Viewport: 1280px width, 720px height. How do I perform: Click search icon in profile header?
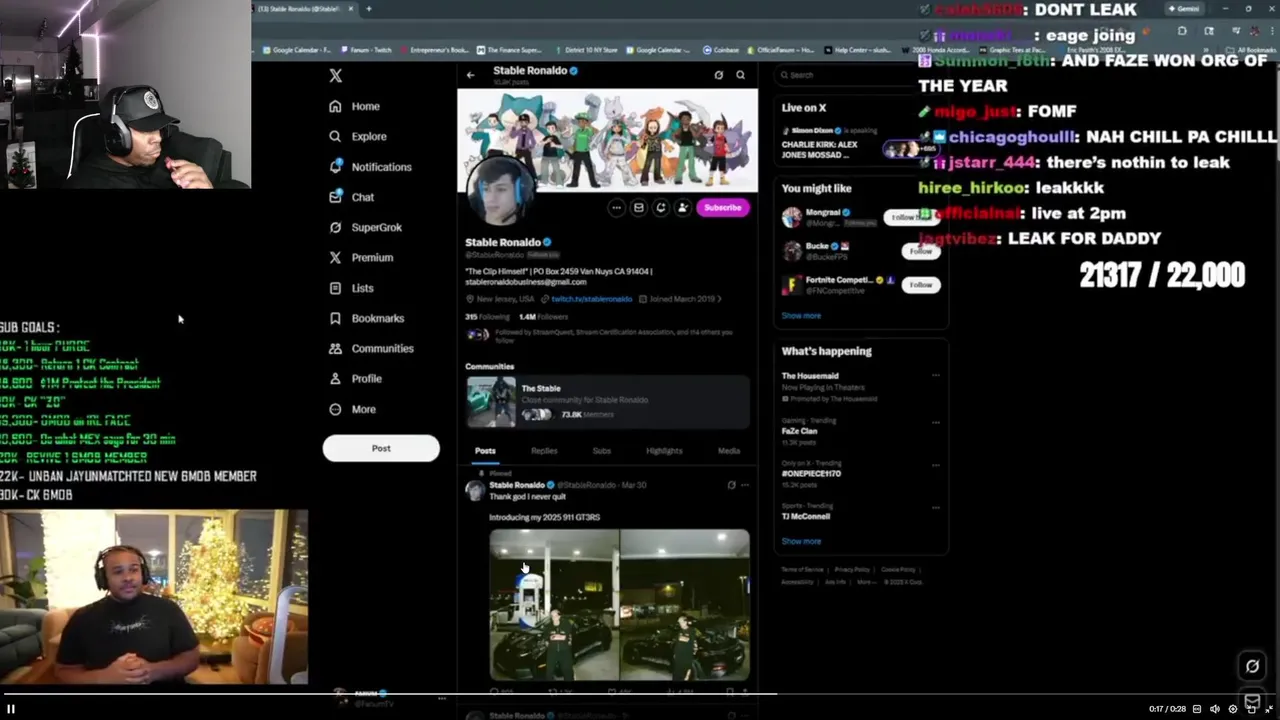[740, 75]
